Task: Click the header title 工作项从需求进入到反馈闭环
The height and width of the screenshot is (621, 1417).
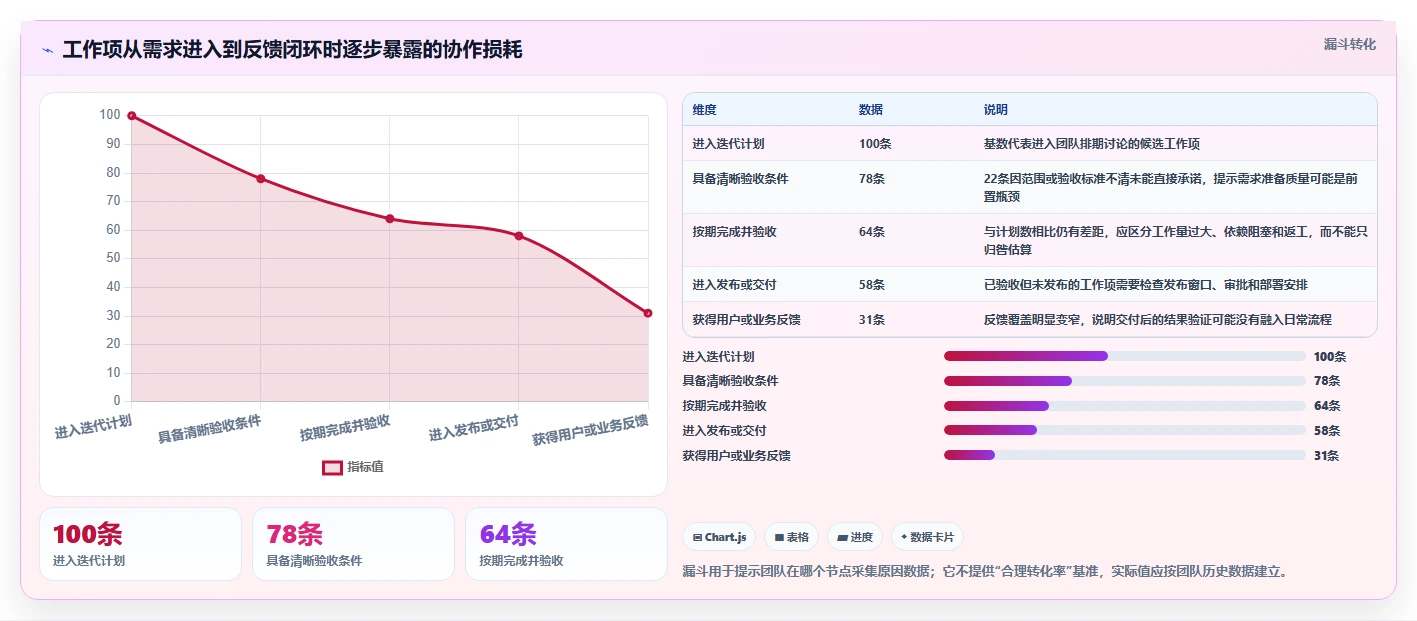Action: 292,50
